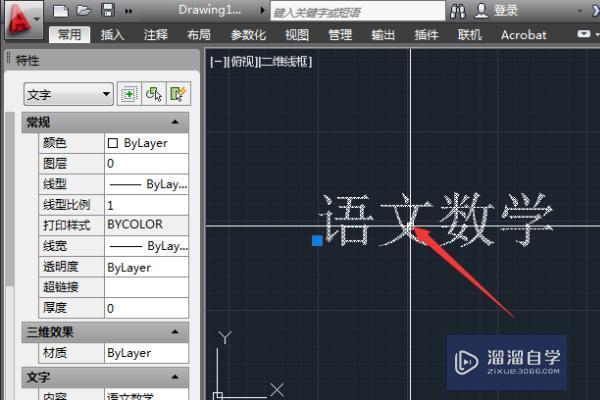Switch to the 视图 ribbon tab
600x400 pixels.
297,35
